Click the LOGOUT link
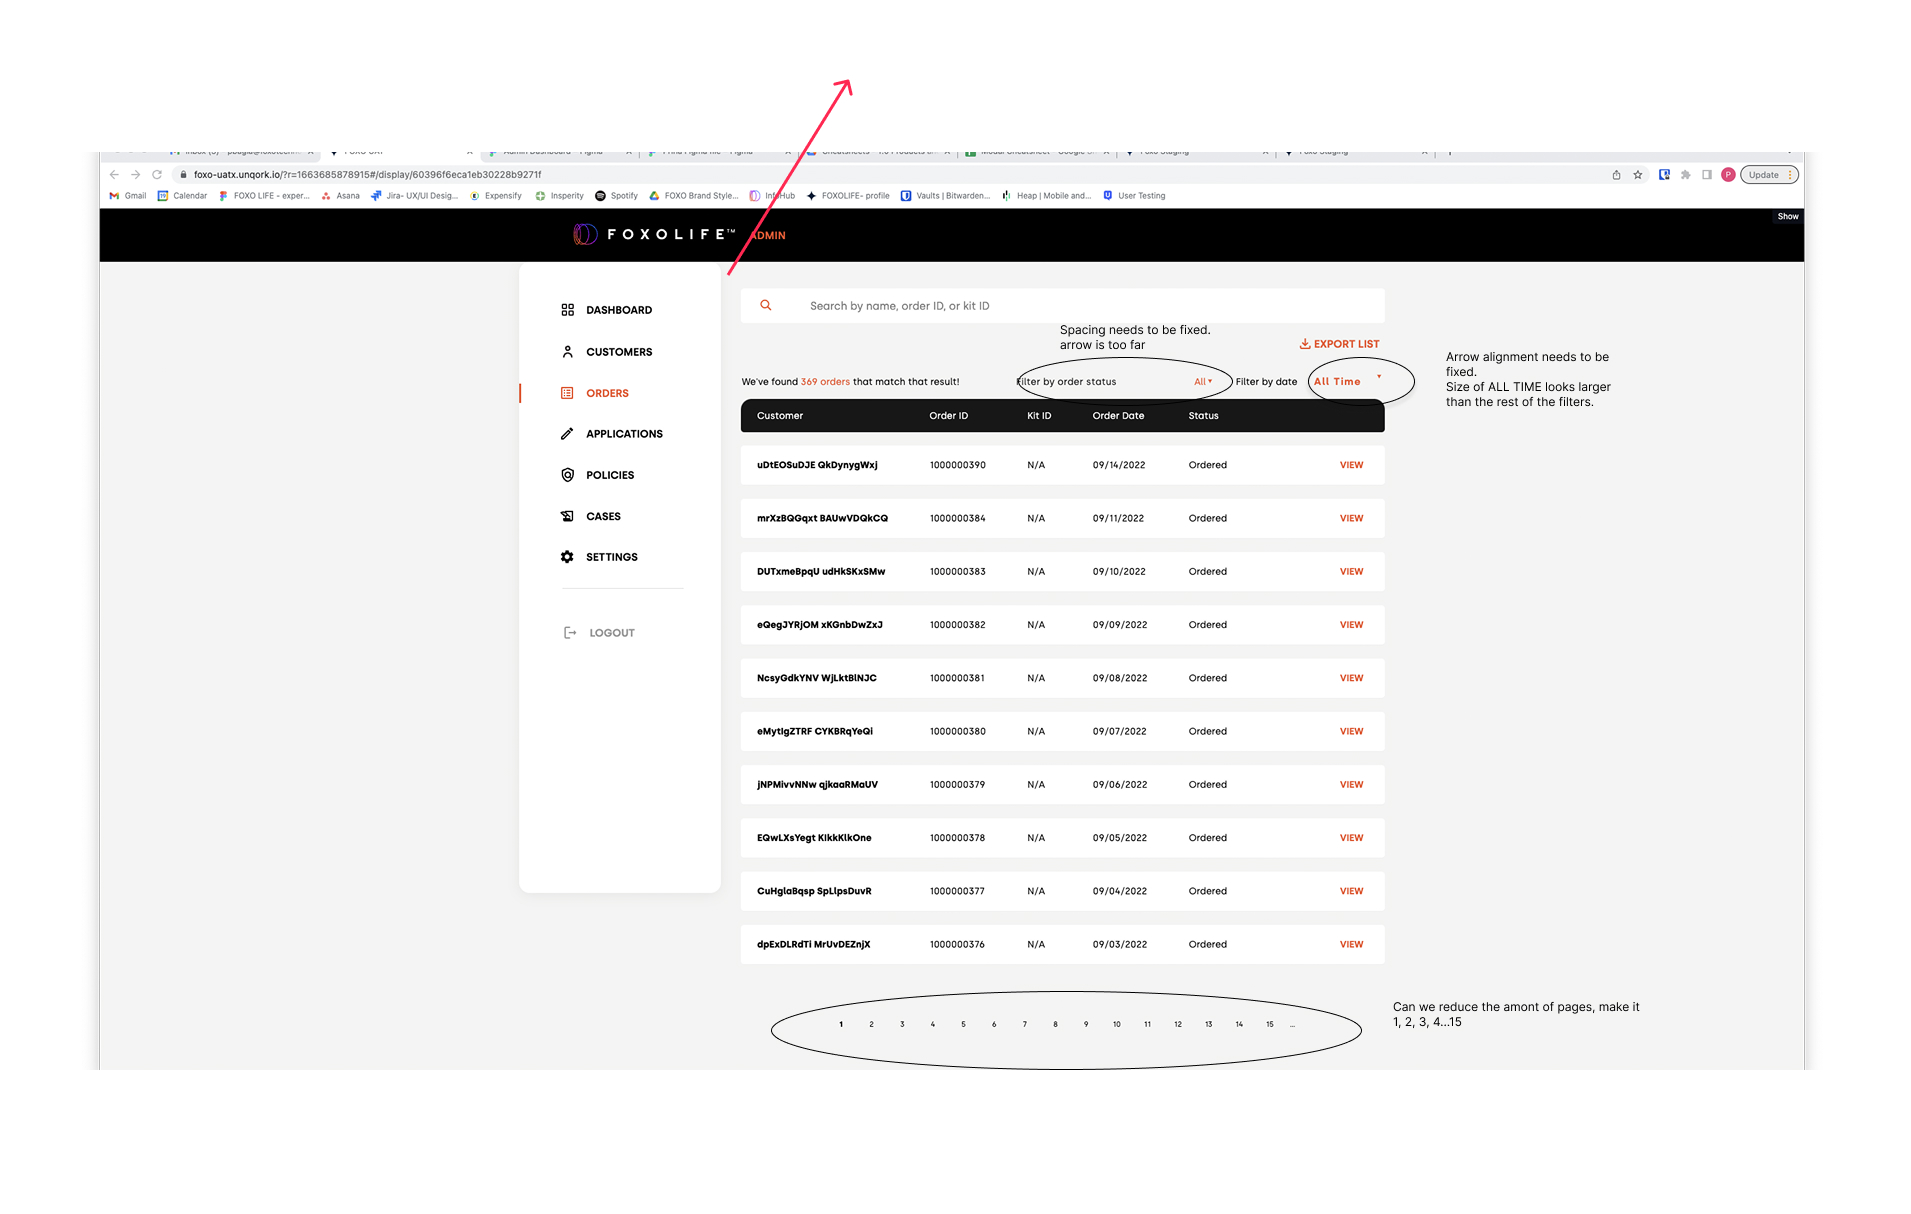 pyautogui.click(x=612, y=633)
